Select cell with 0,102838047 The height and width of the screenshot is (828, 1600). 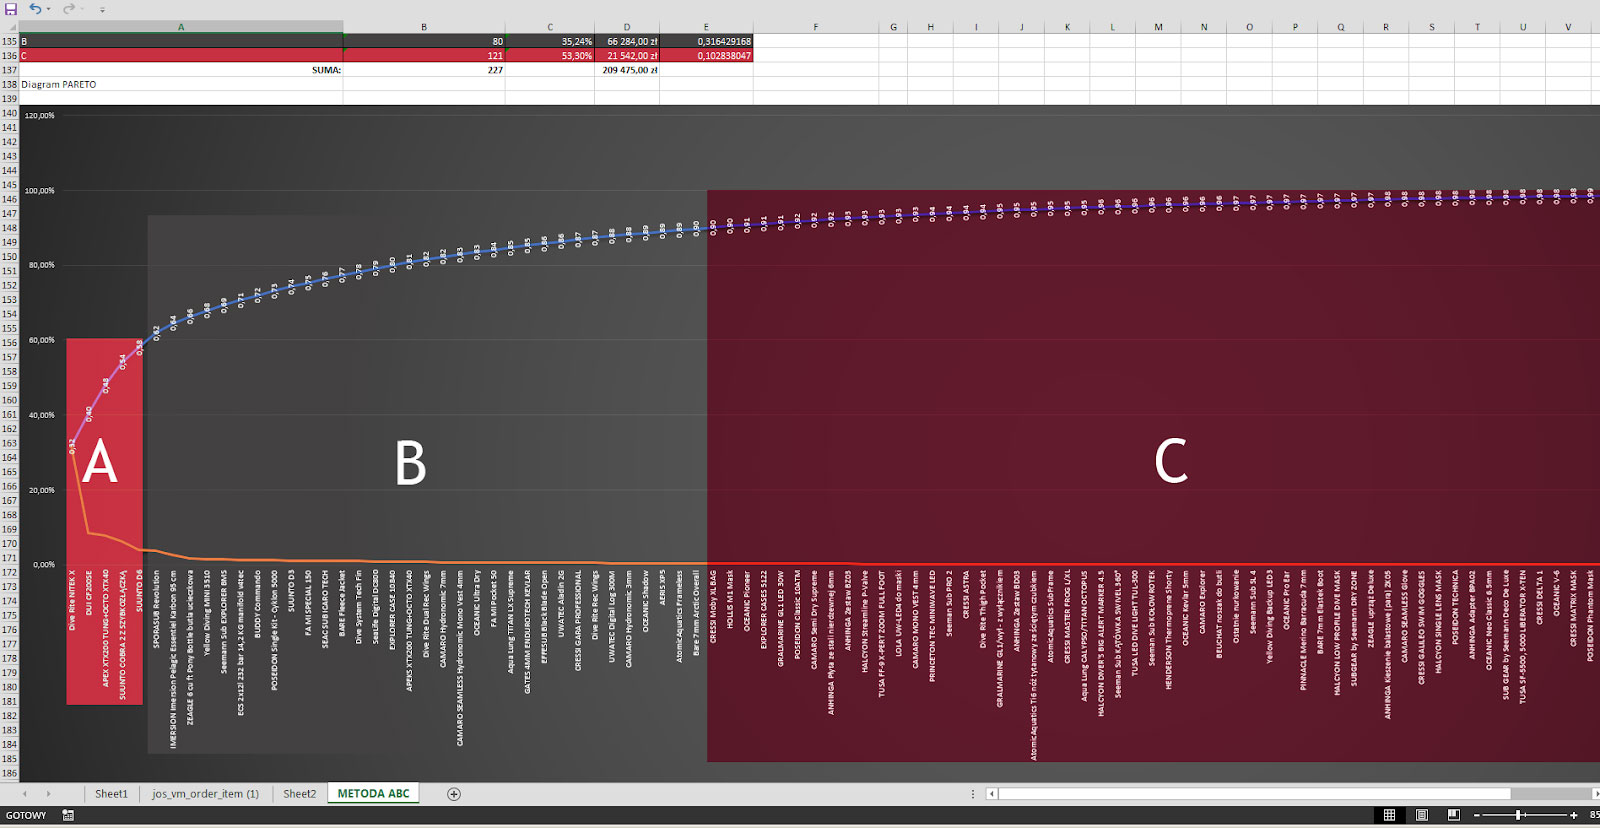click(x=706, y=56)
